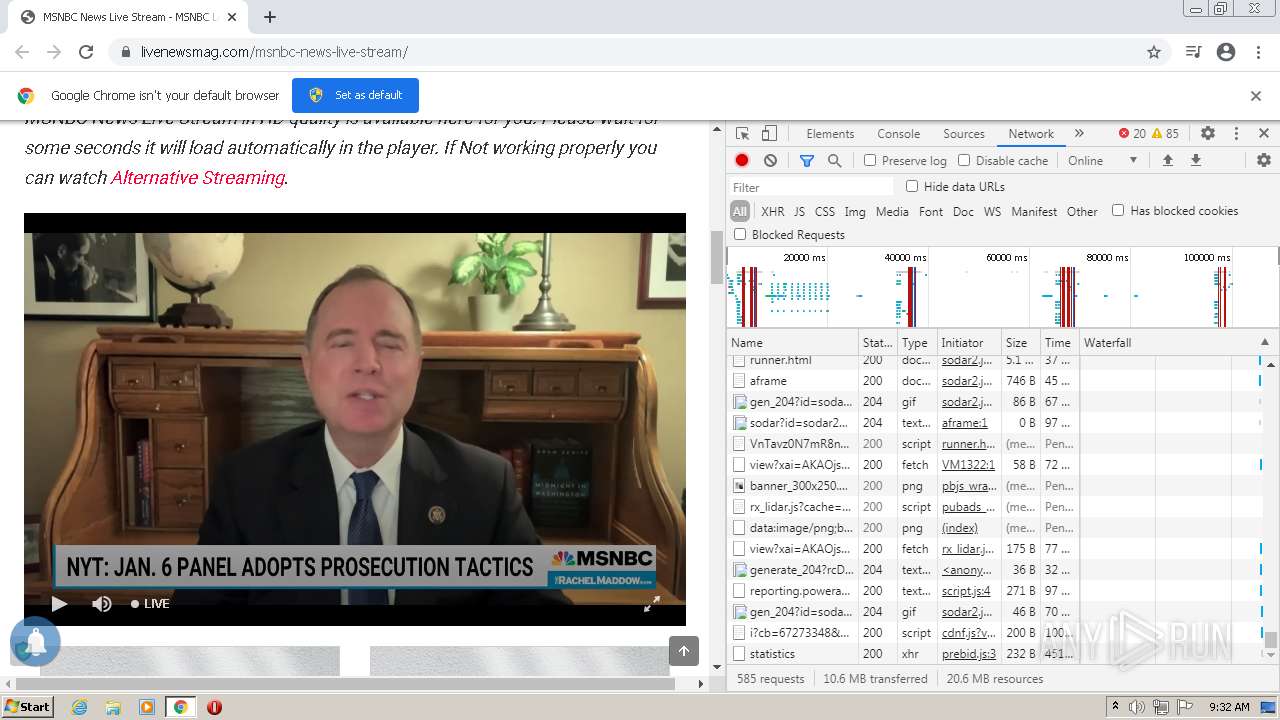Clear the network log
Viewport: 1280px width, 720px height.
coord(770,160)
